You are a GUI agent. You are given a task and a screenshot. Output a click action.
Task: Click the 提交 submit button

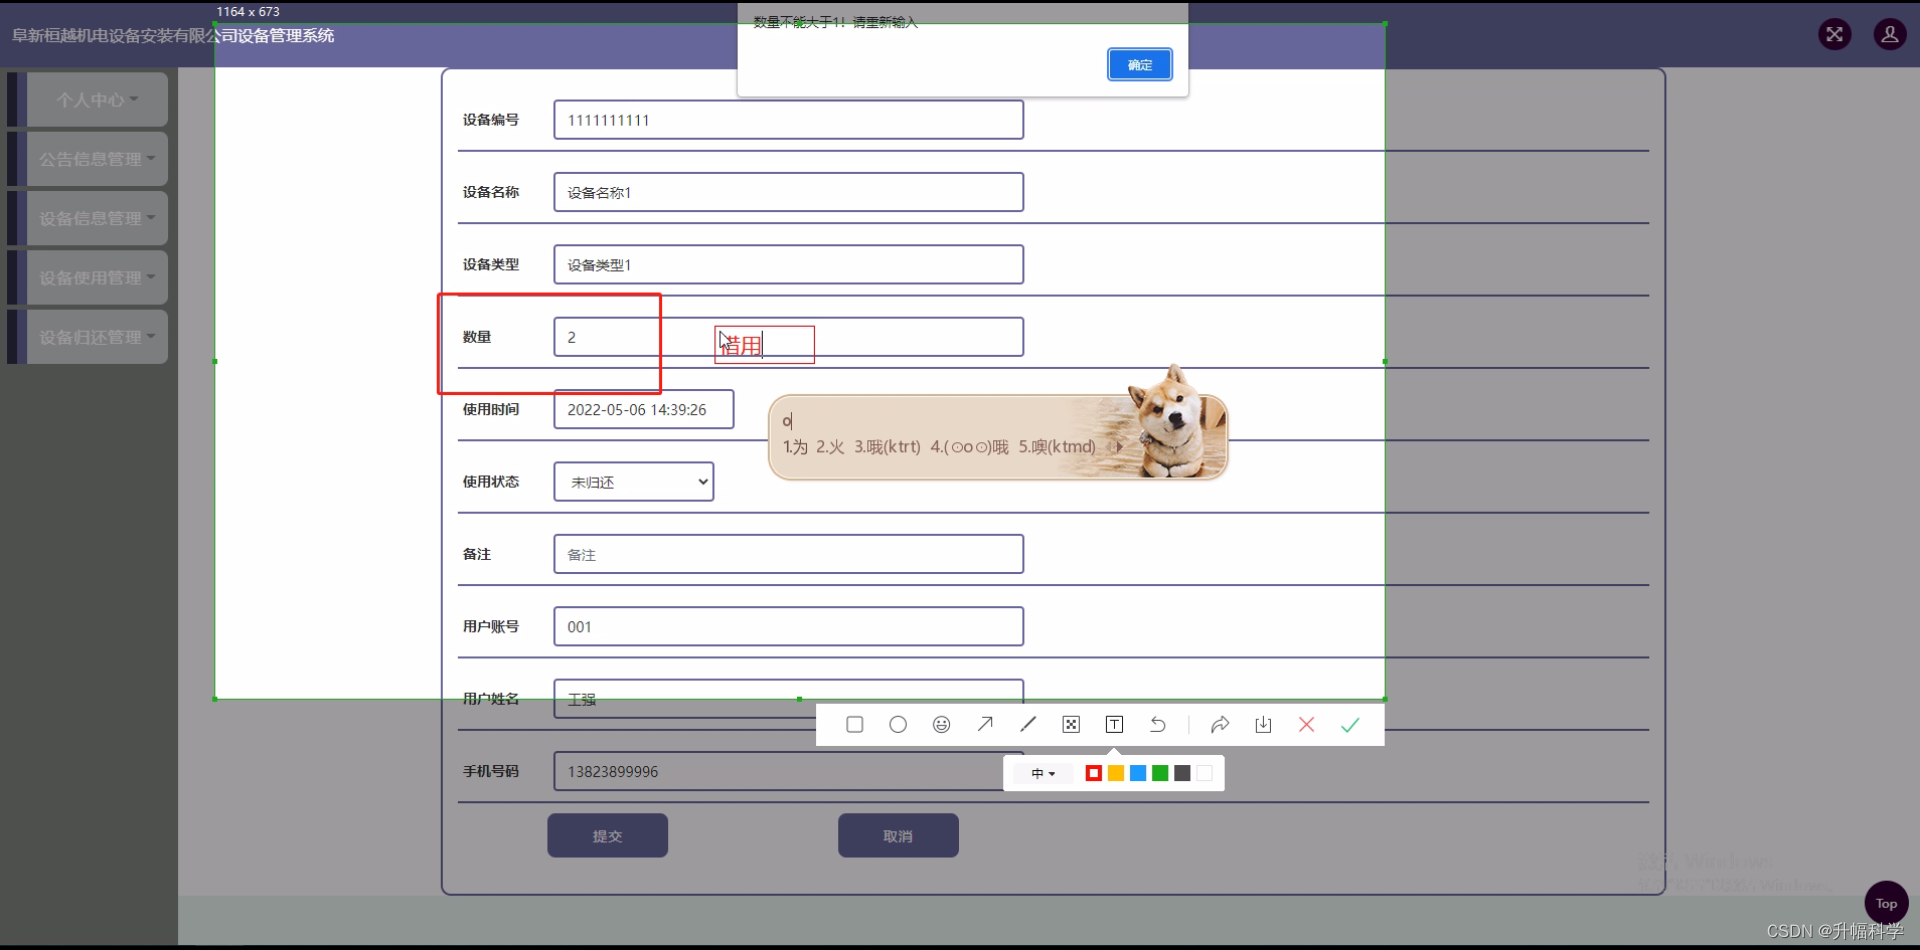pos(607,836)
